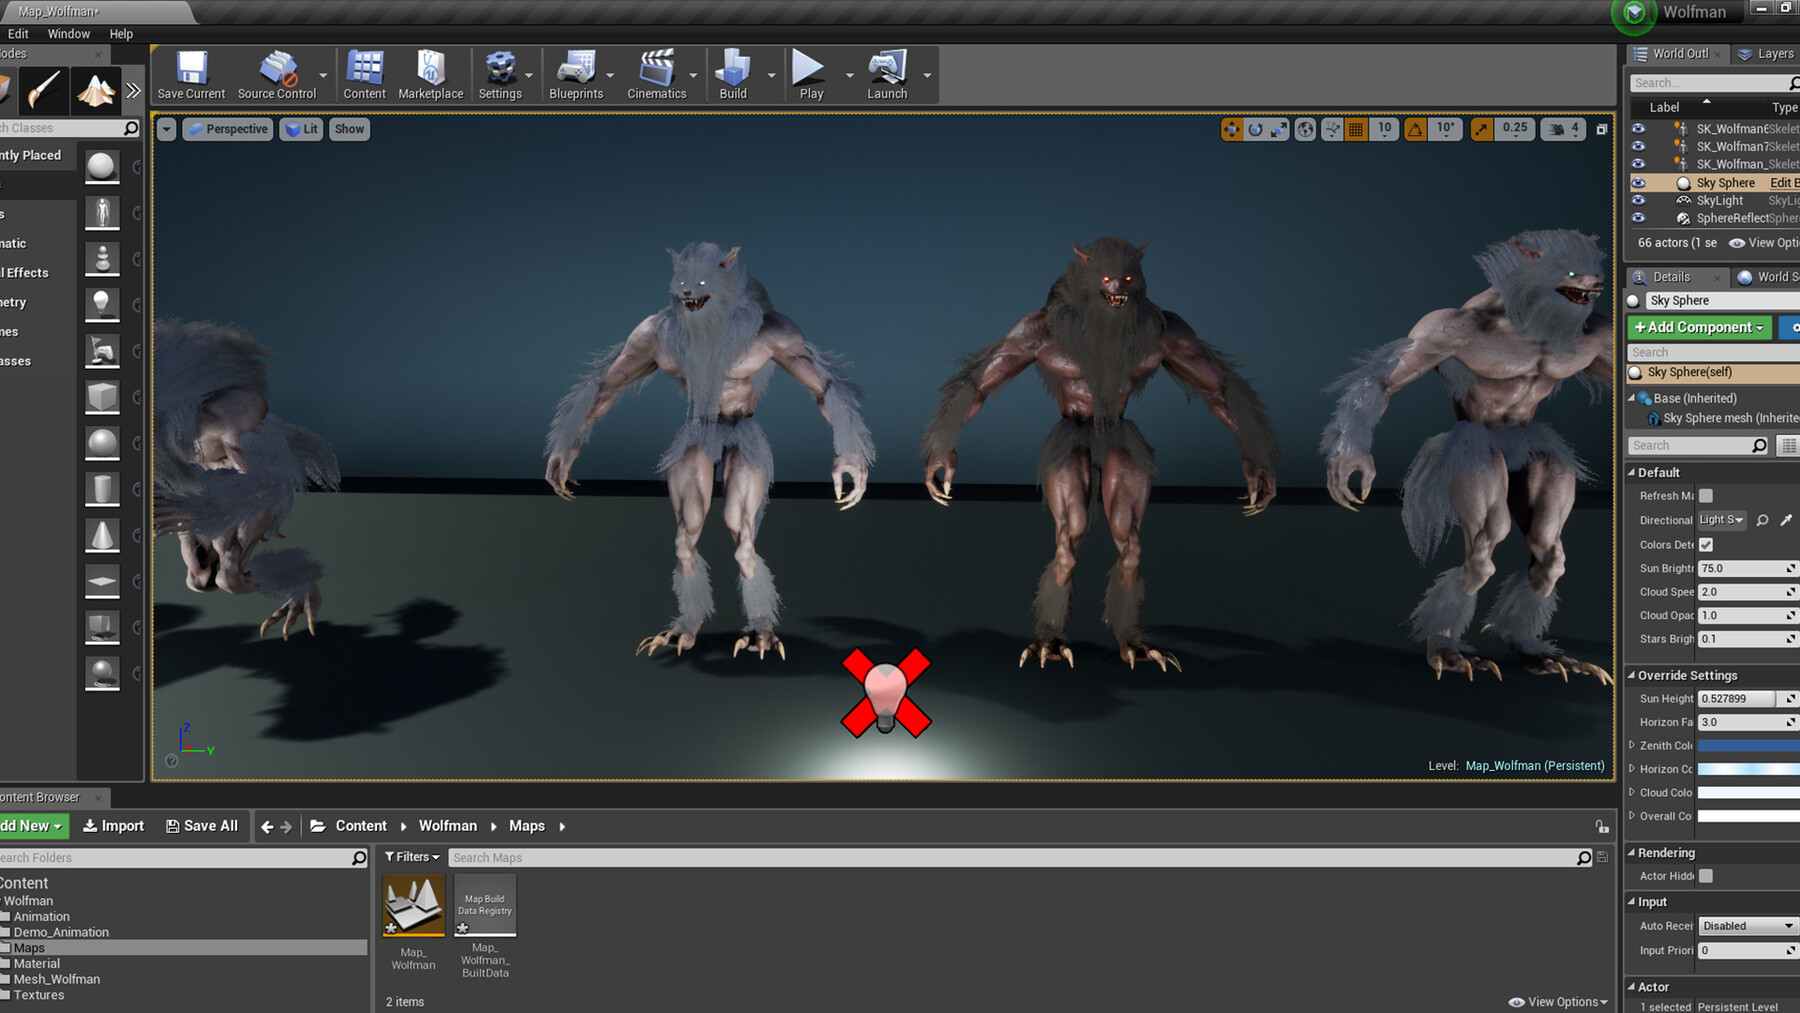Enable the Actor Hidden checkbox
Screen dimensions: 1800x1013
[1706, 876]
